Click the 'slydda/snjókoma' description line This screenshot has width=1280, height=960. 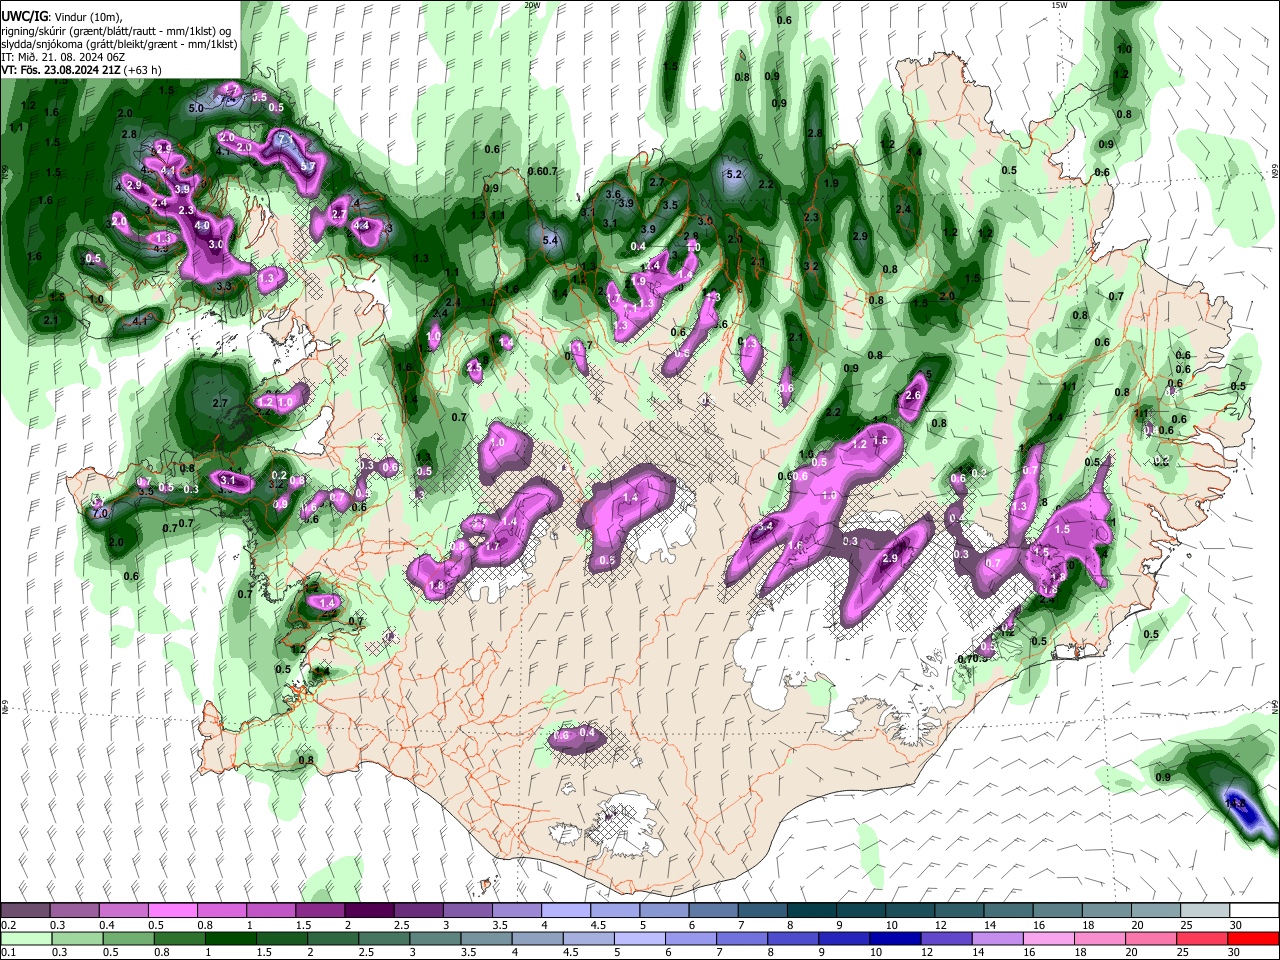coord(119,45)
